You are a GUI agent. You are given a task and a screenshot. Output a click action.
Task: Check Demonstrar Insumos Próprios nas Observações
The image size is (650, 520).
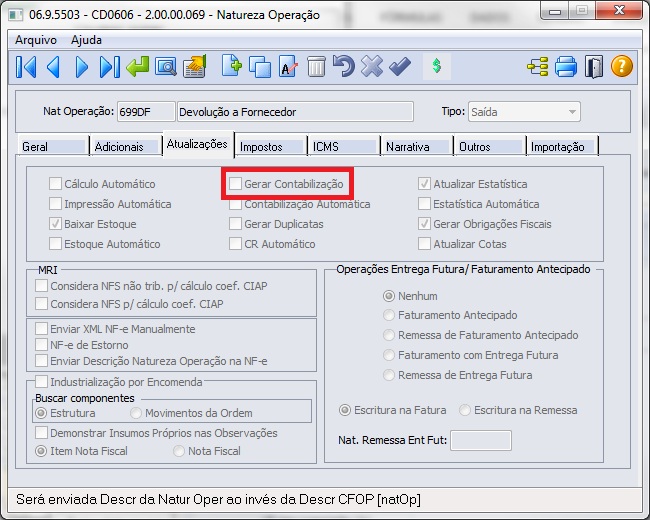pyautogui.click(x=41, y=433)
